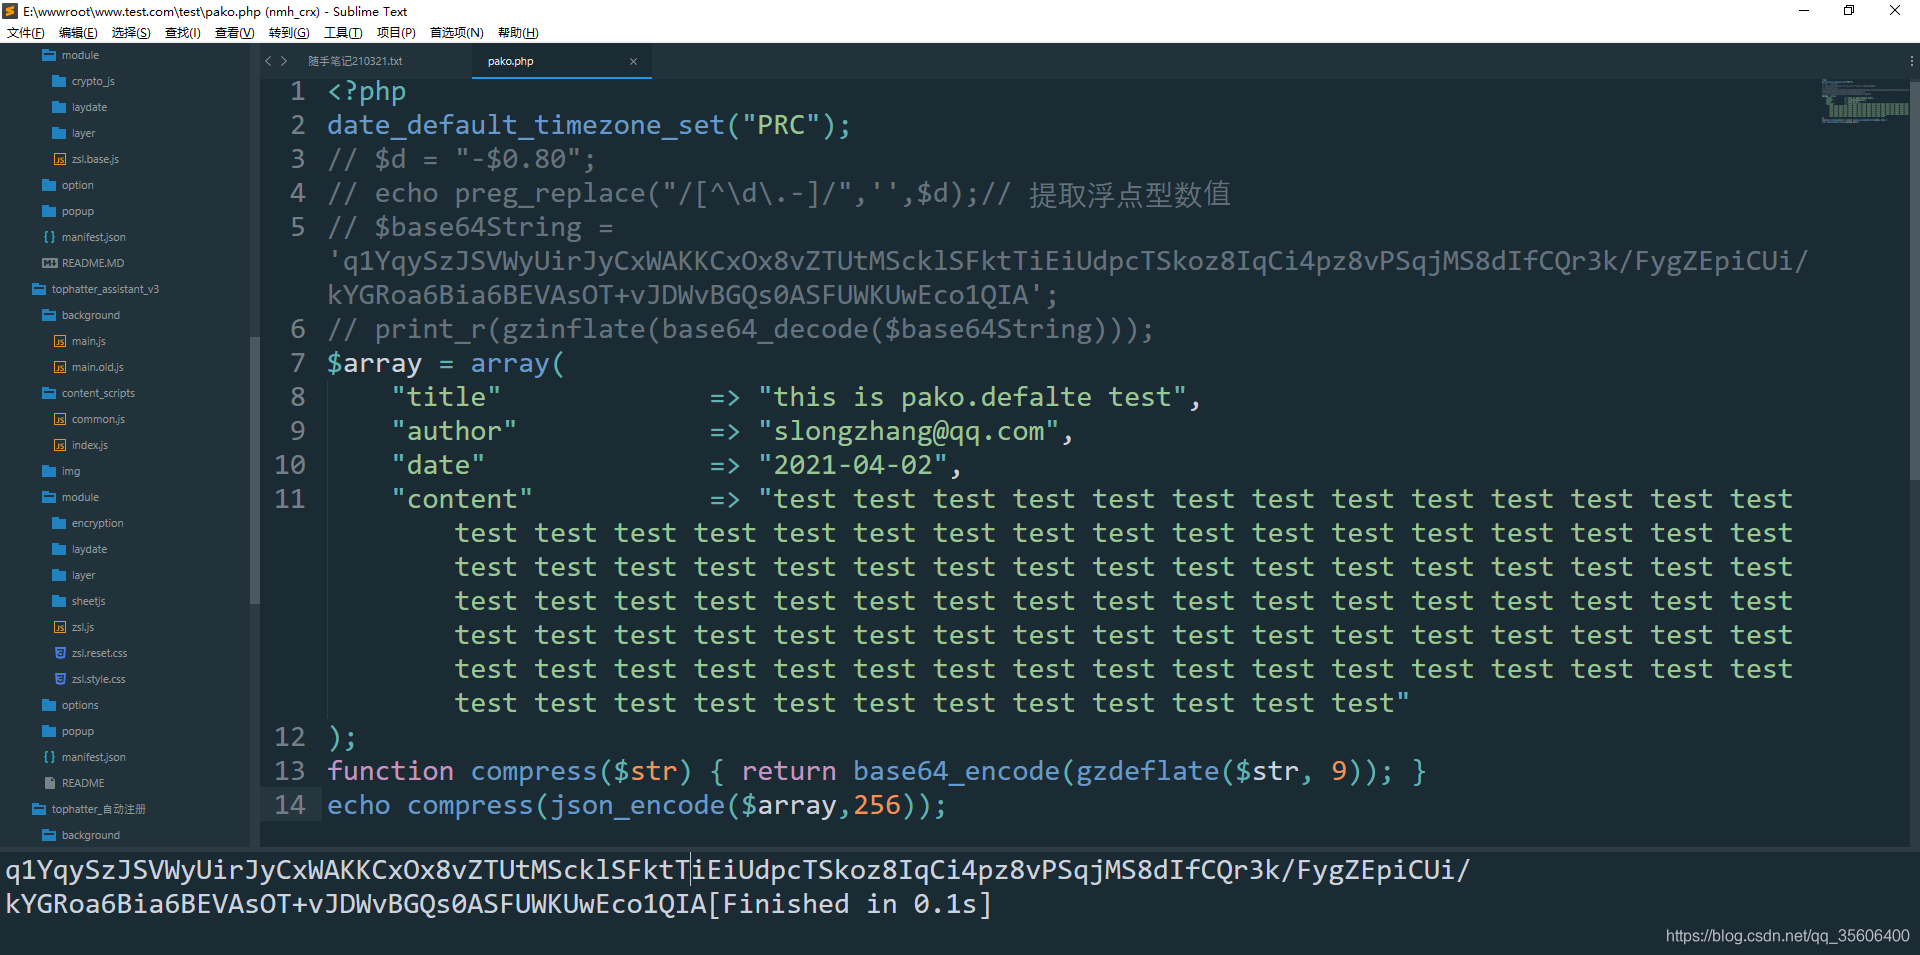The width and height of the screenshot is (1920, 955).
Task: Open manifest.json above the plain README
Action: tap(93, 757)
